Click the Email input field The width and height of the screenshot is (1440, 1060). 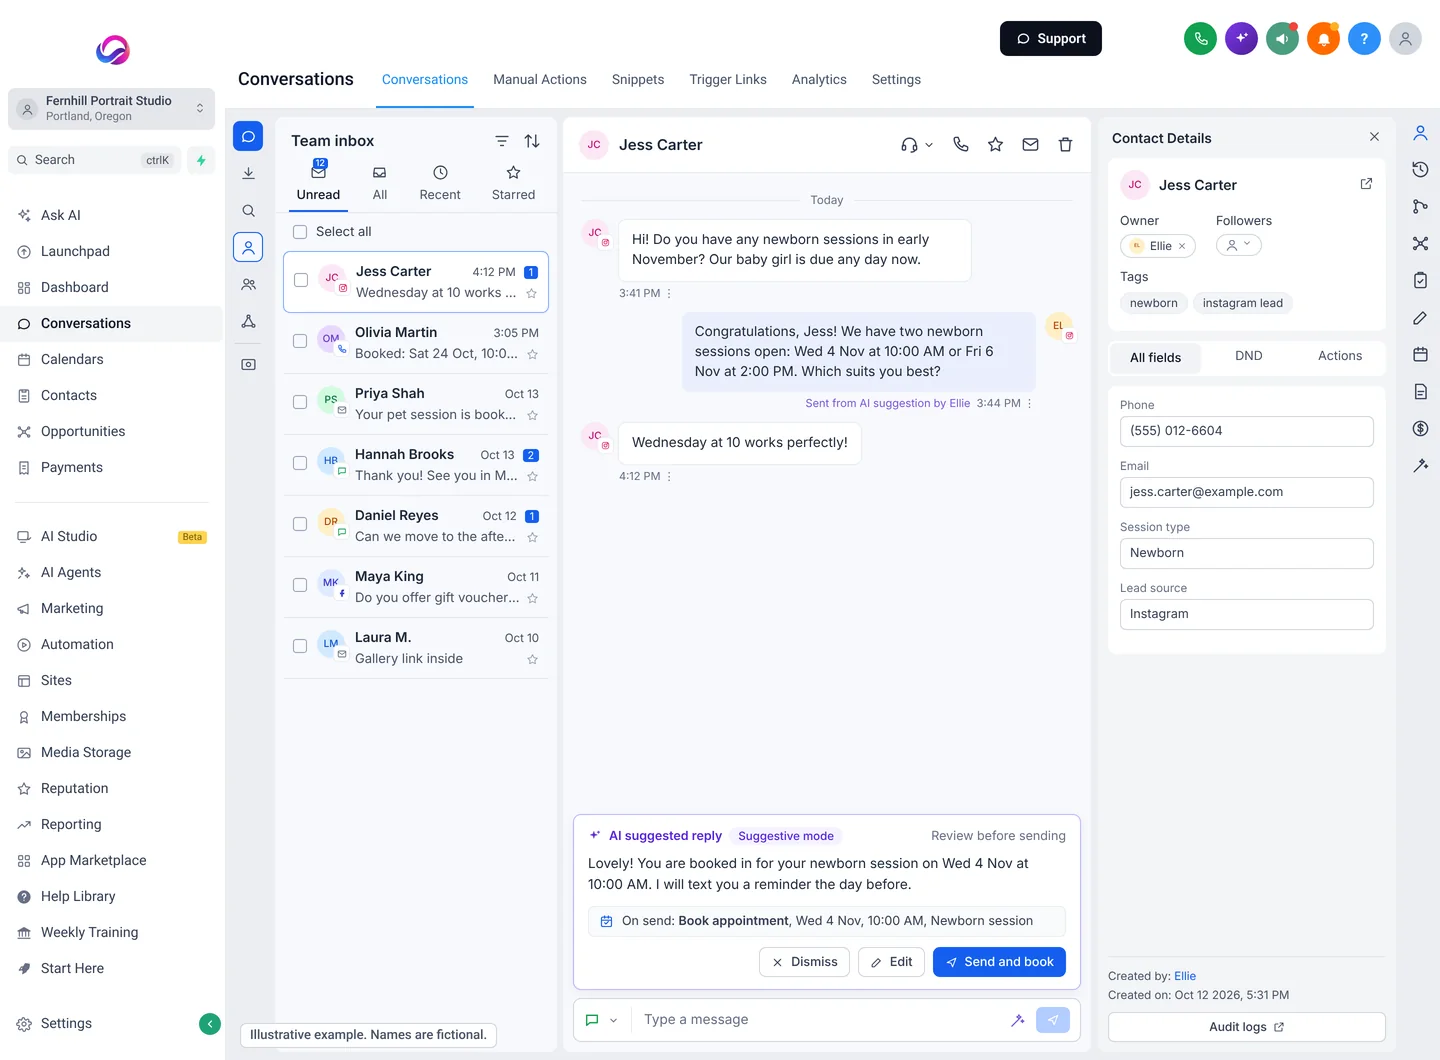tap(1246, 492)
